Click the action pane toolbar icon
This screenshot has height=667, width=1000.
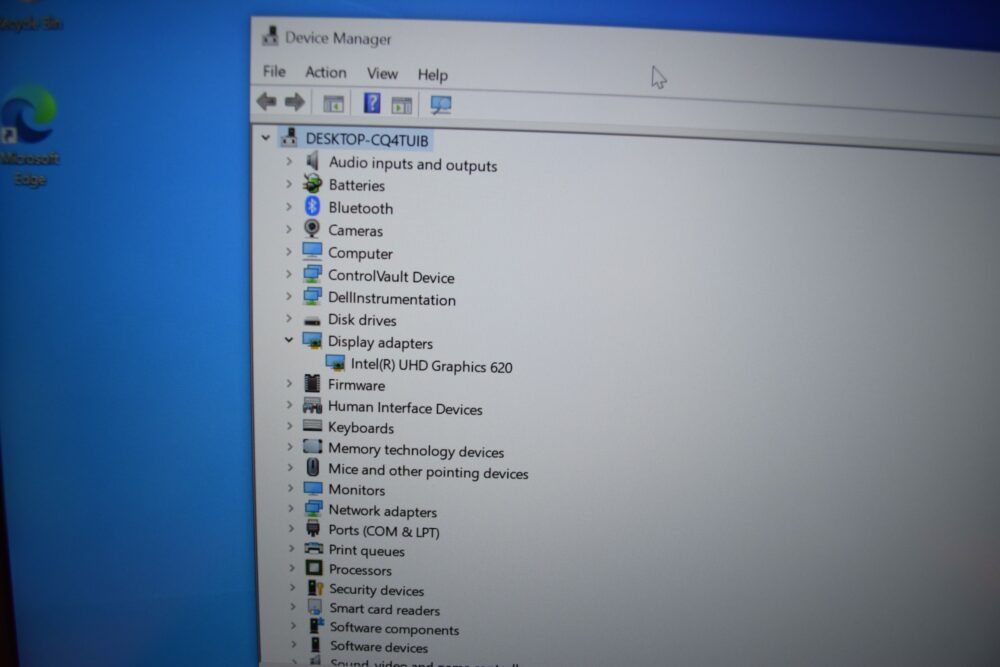pos(402,105)
